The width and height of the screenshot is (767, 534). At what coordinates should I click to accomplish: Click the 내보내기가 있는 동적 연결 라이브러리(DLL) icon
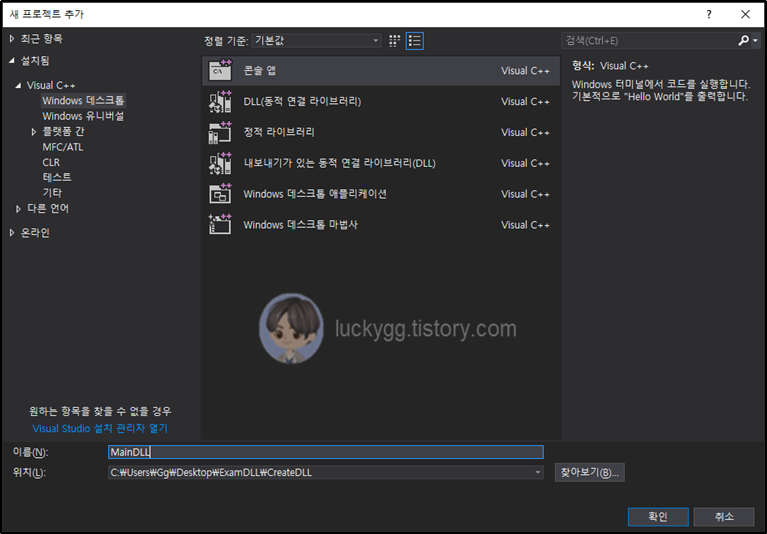point(220,163)
